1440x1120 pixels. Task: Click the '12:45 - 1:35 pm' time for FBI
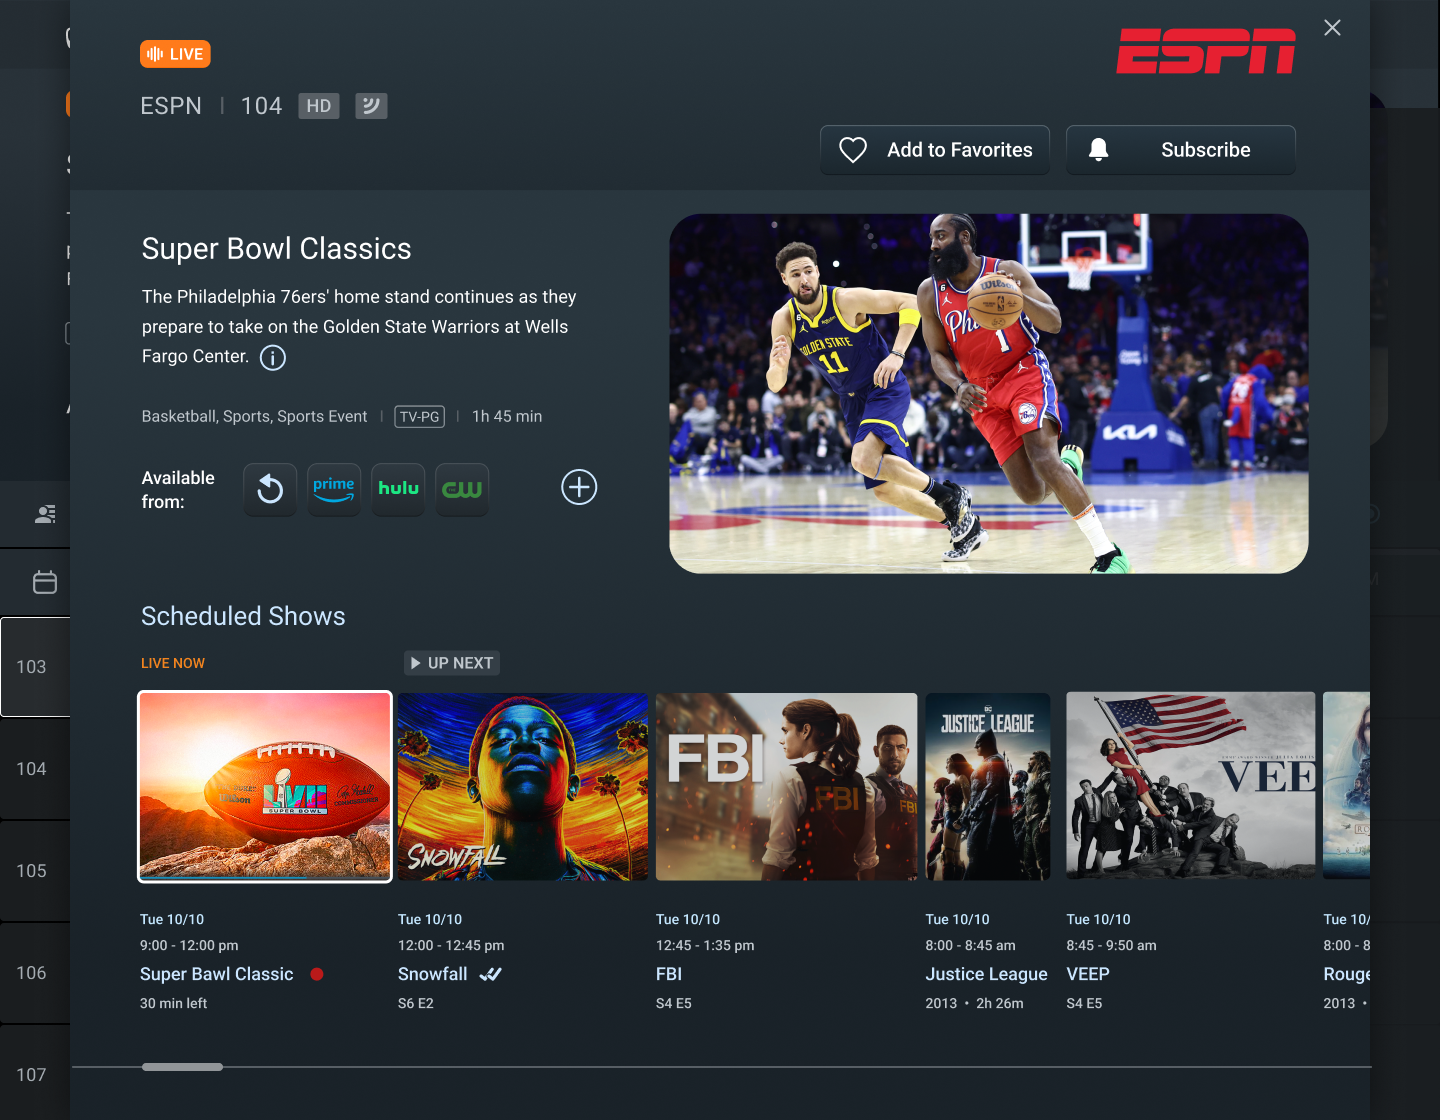coord(705,945)
